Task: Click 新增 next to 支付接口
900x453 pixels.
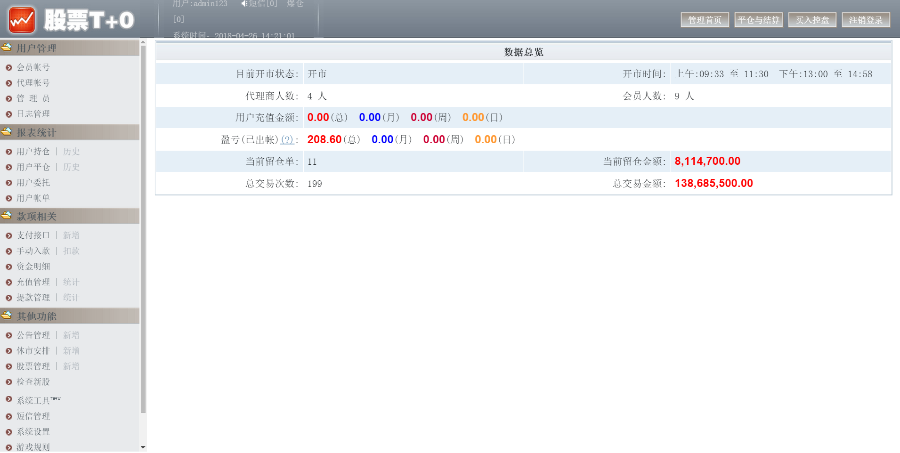Action: [x=71, y=235]
